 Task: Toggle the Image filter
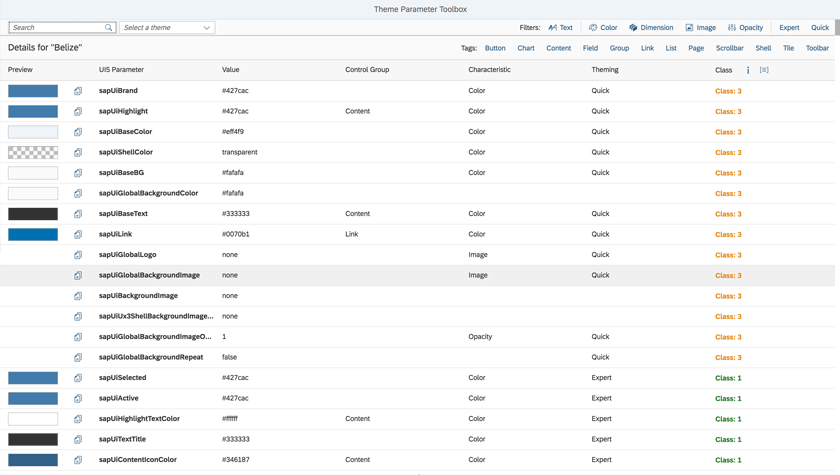pyautogui.click(x=700, y=27)
